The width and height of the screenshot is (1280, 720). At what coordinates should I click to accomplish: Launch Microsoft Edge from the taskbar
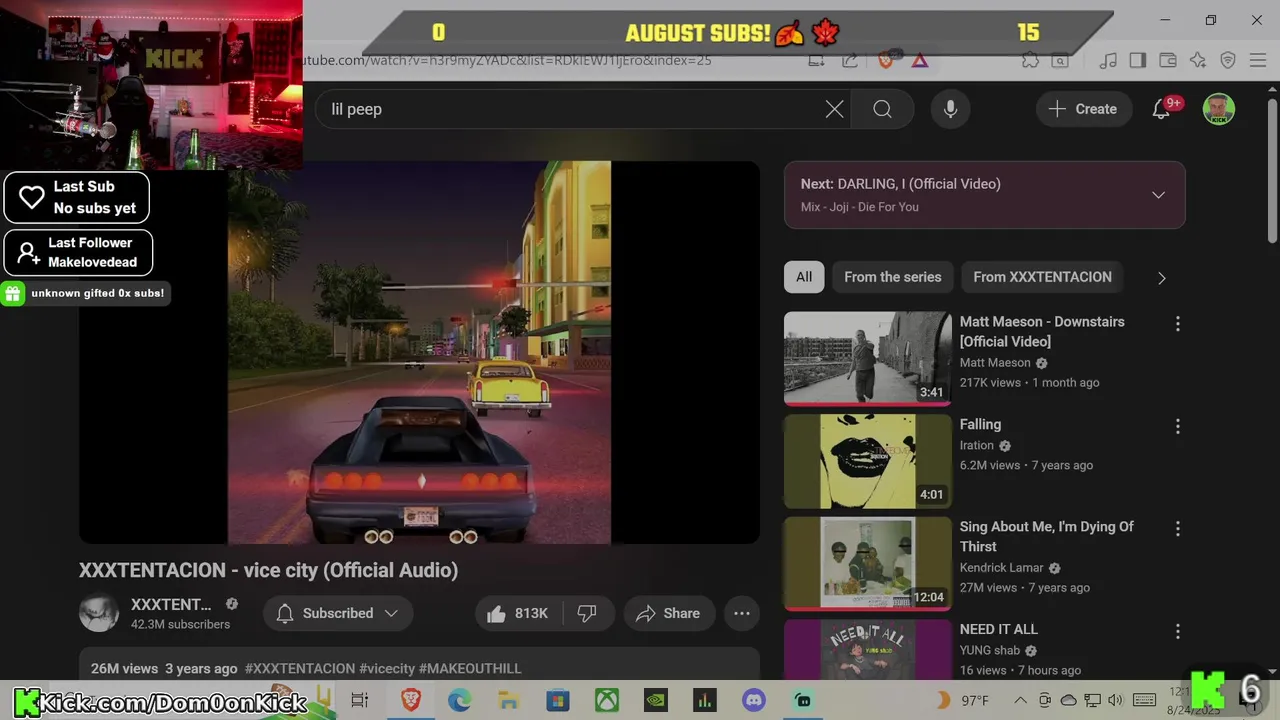point(460,700)
